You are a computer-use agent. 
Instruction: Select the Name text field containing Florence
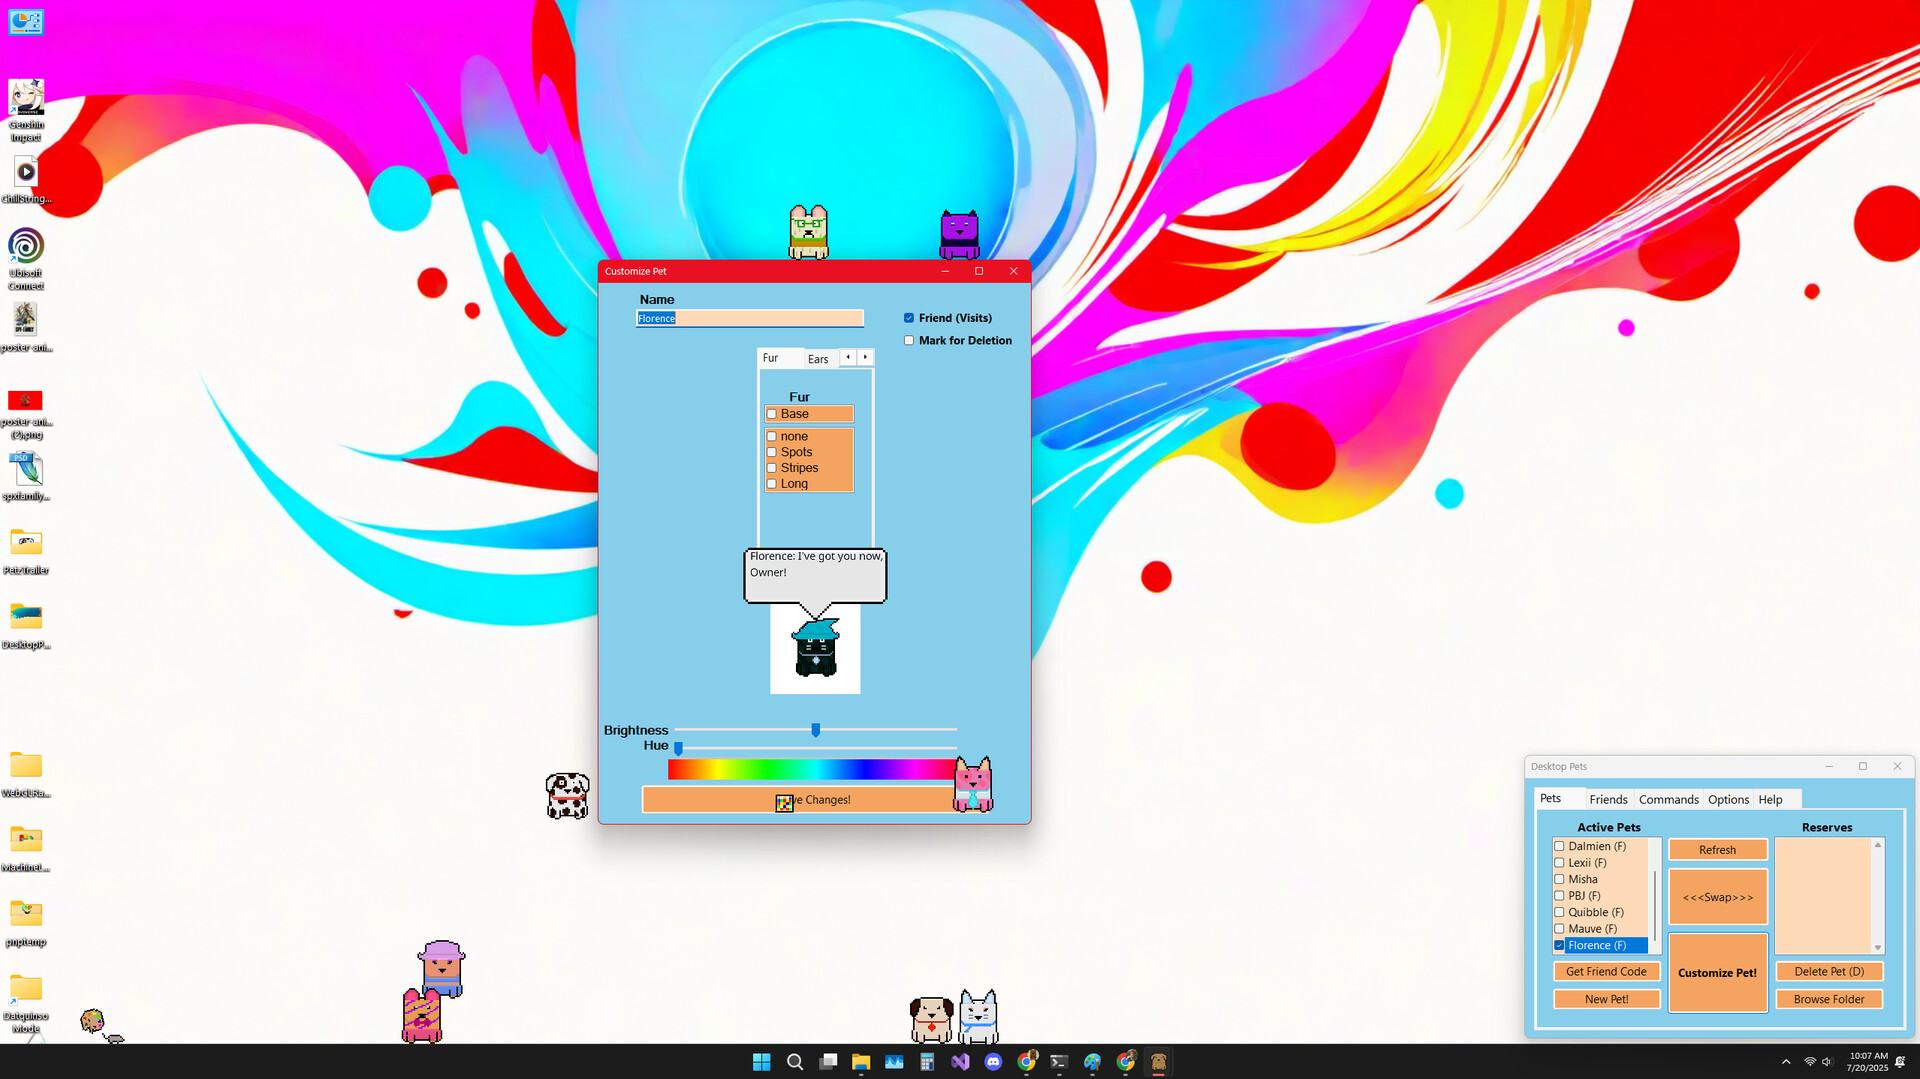pyautogui.click(x=750, y=318)
